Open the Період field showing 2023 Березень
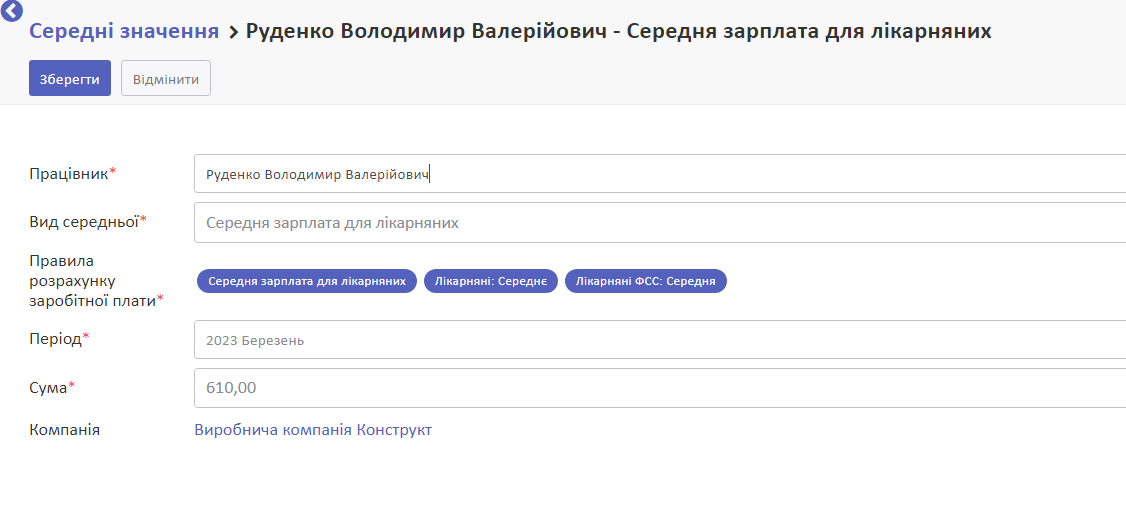 (660, 340)
